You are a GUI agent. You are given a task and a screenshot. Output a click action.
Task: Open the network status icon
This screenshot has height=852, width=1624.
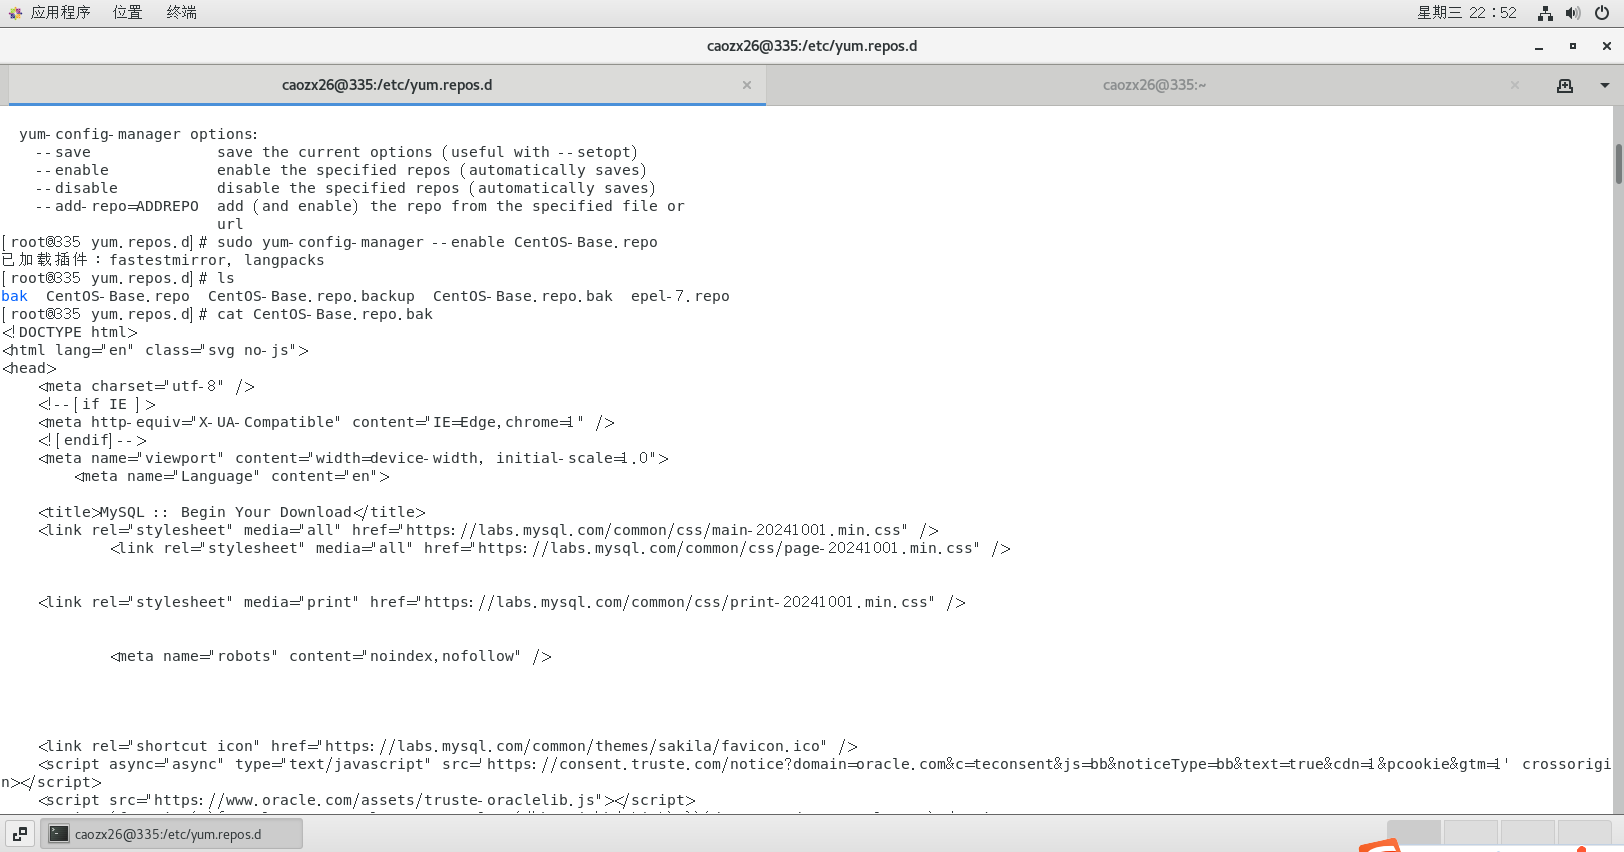[1545, 13]
